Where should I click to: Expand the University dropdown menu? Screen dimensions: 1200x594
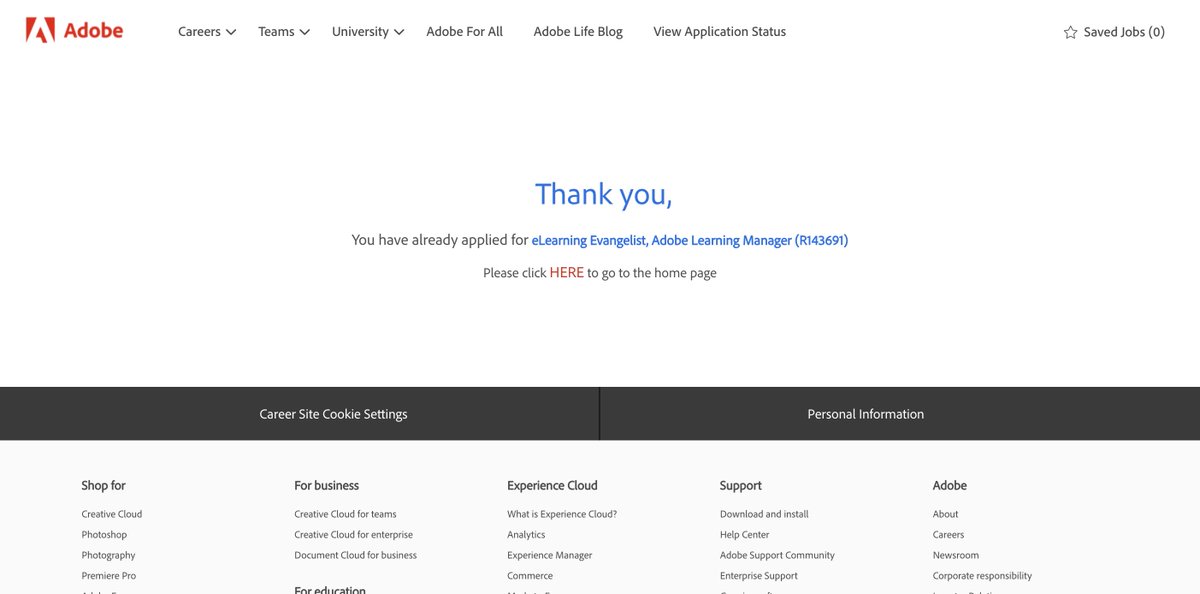pyautogui.click(x=368, y=32)
